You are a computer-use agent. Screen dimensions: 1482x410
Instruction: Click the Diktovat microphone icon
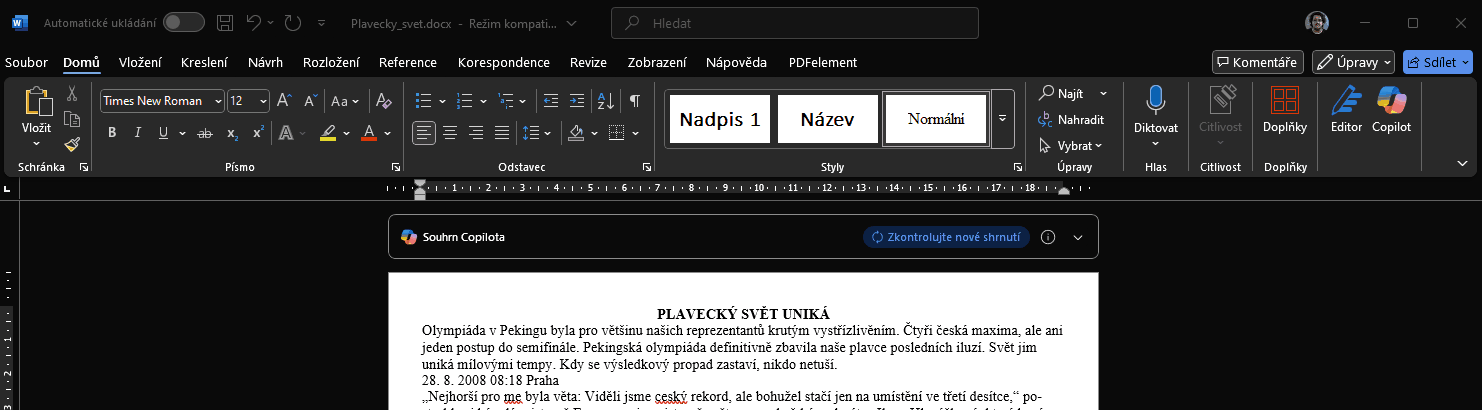click(x=1155, y=101)
